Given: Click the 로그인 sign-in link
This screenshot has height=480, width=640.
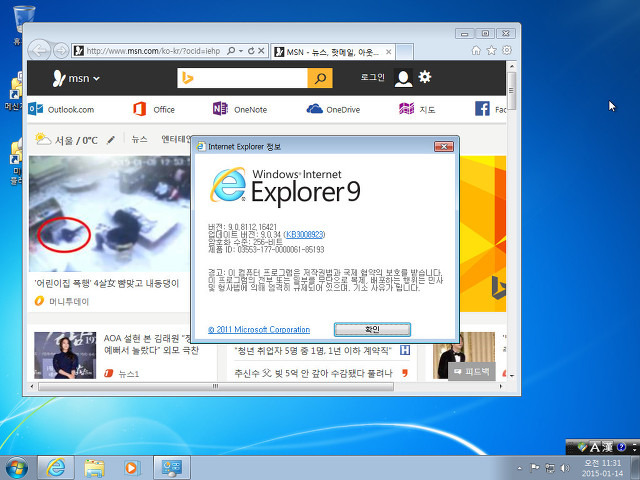Looking at the screenshot, I should (x=372, y=77).
